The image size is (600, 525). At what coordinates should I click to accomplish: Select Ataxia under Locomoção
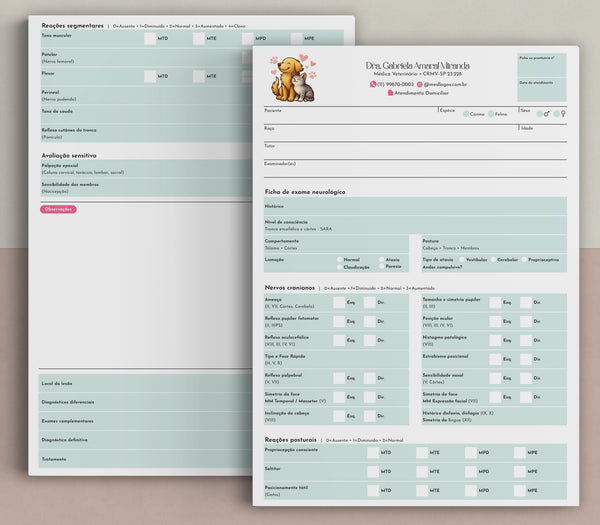click(x=382, y=259)
